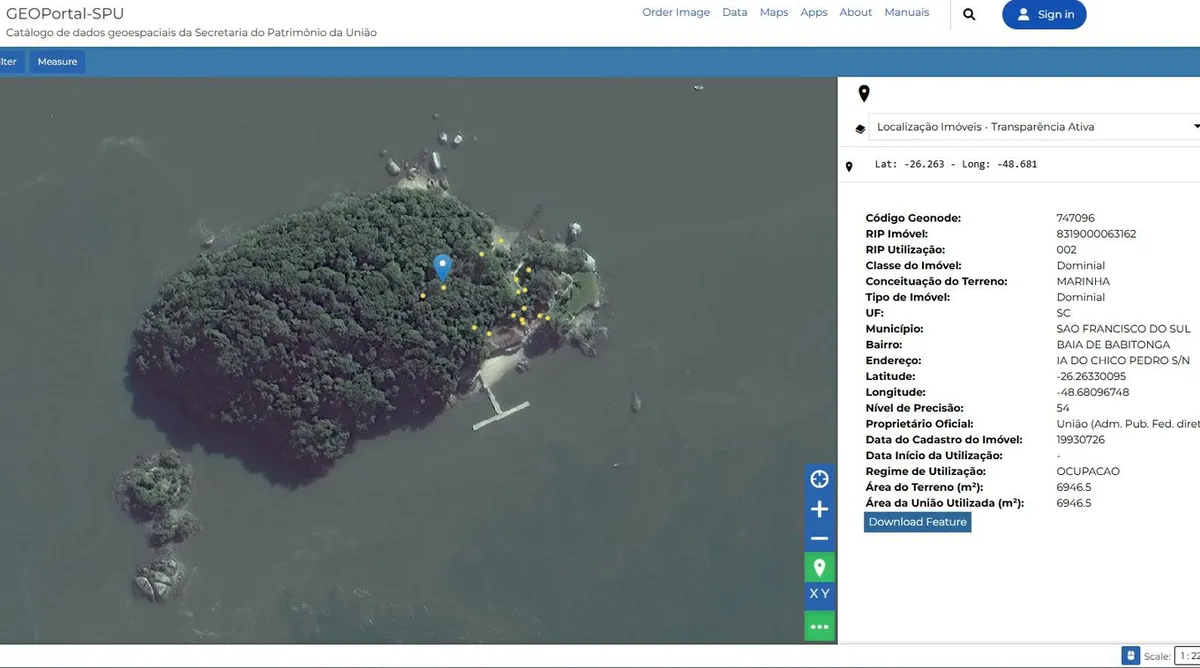Click the Latitude value -26.26330095
1200x668 pixels.
1091,377
